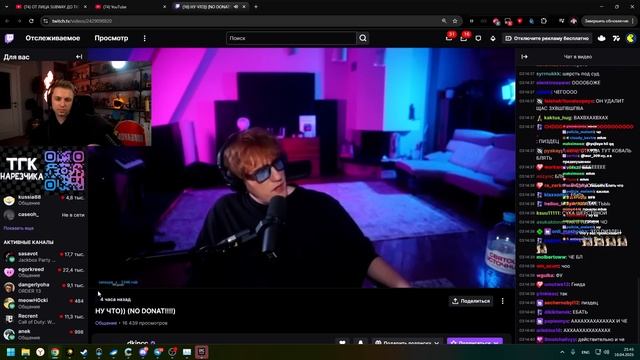This screenshot has height=360, width=640.
Task: Click the stream title 'НУ ЧТО)) (NO DONAT!!!!!)'
Action: pyautogui.click(x=135, y=311)
